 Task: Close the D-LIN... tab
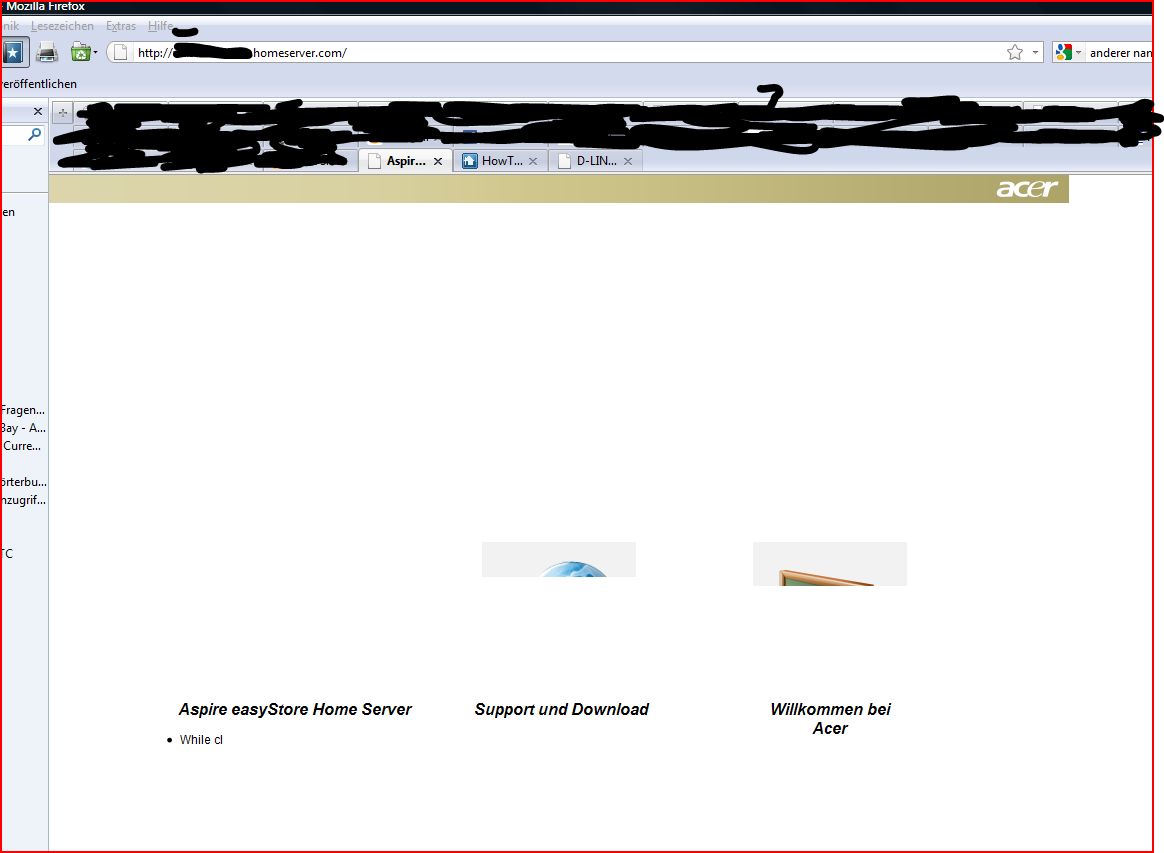click(628, 161)
